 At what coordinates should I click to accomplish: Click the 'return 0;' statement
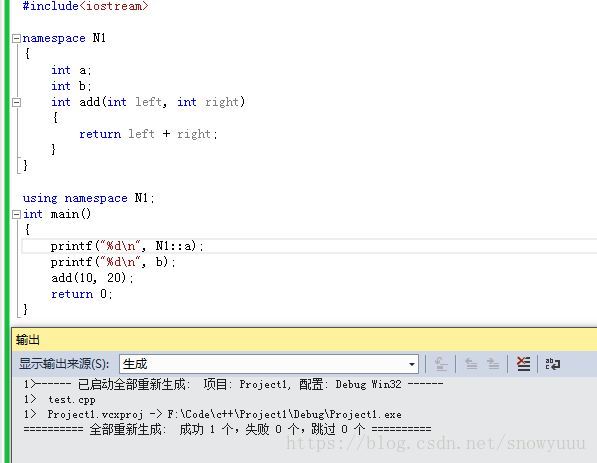click(81, 294)
